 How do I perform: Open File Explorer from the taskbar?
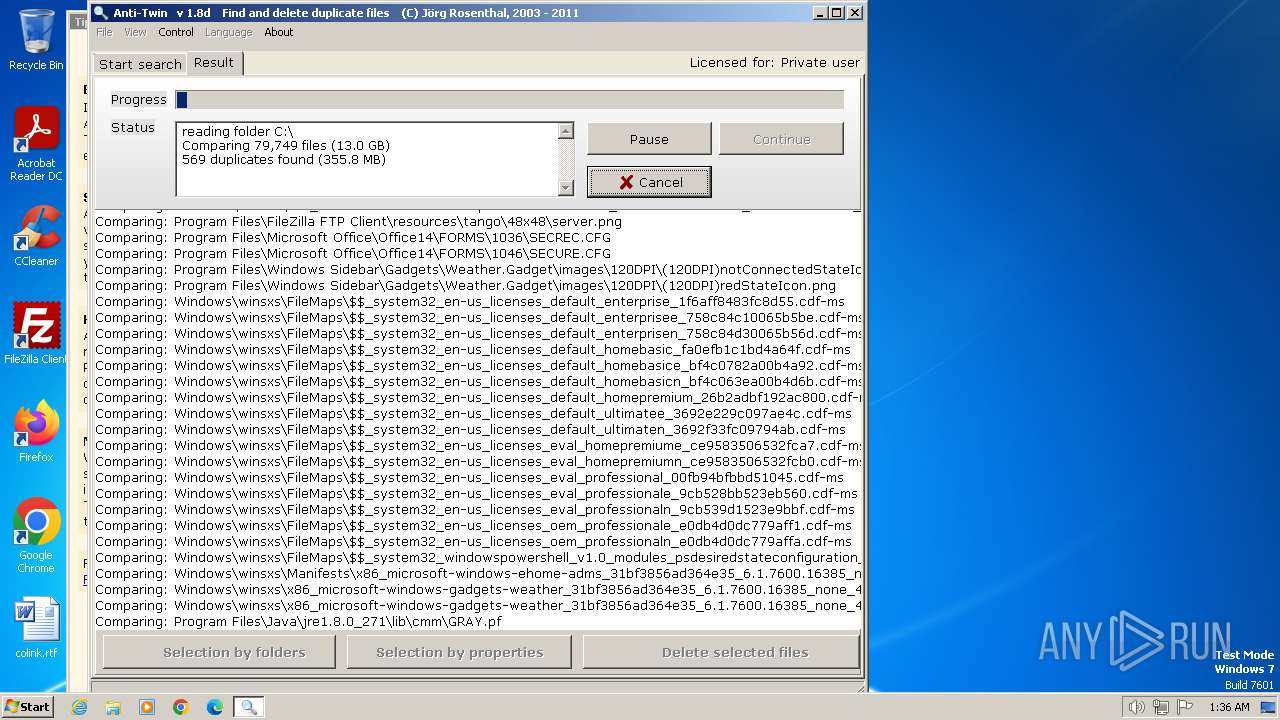113,707
